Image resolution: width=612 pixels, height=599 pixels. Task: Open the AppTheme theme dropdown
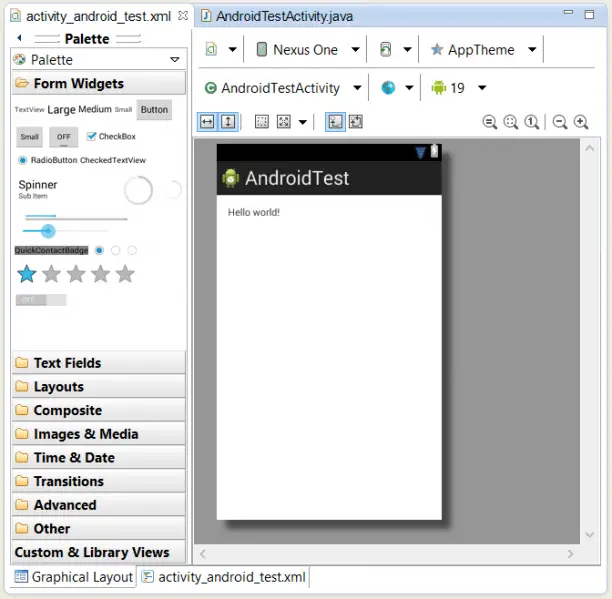pos(482,50)
